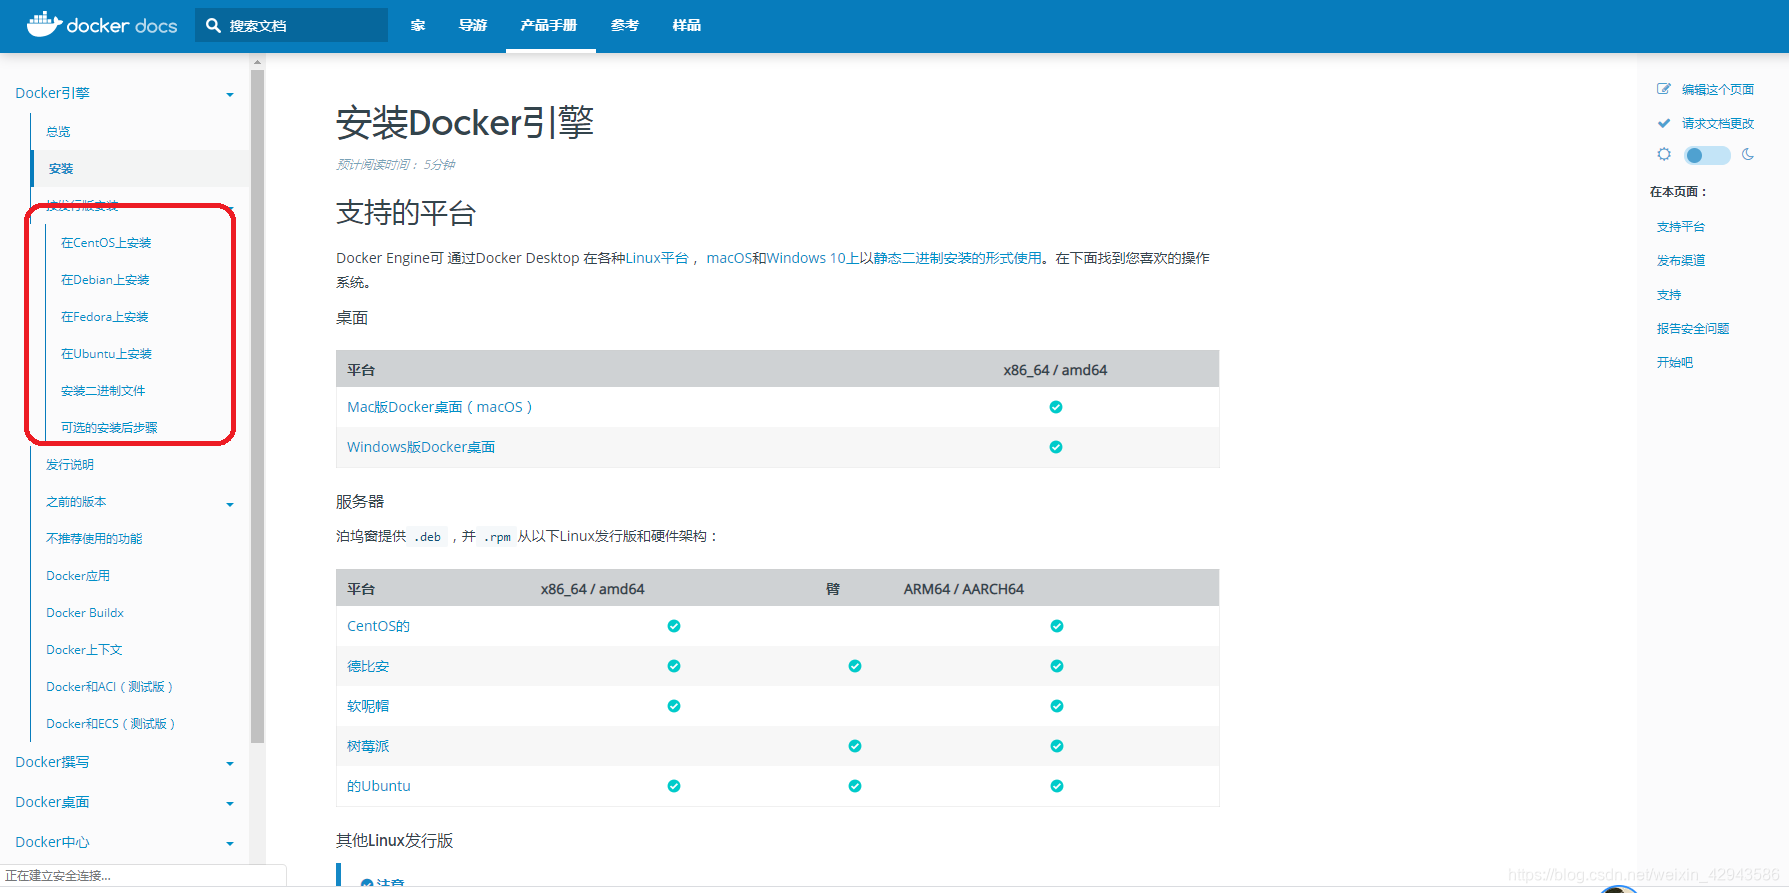Click the search magnifier icon
Screen dimensions: 1789x893
[x=213, y=26]
